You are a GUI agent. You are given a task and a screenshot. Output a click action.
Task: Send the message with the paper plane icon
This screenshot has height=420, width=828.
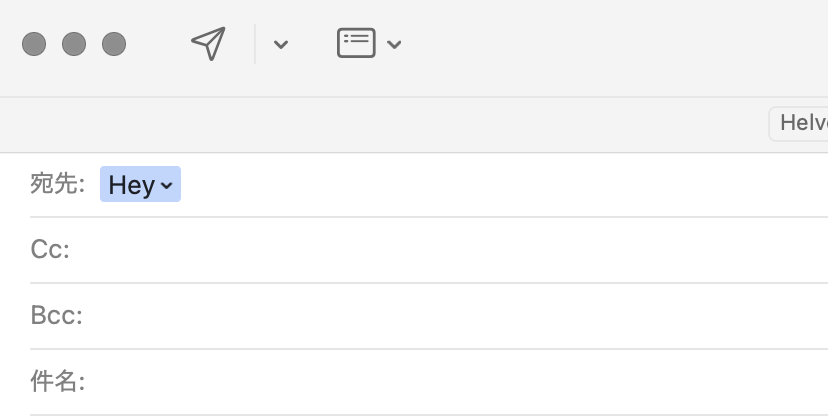[x=208, y=44]
